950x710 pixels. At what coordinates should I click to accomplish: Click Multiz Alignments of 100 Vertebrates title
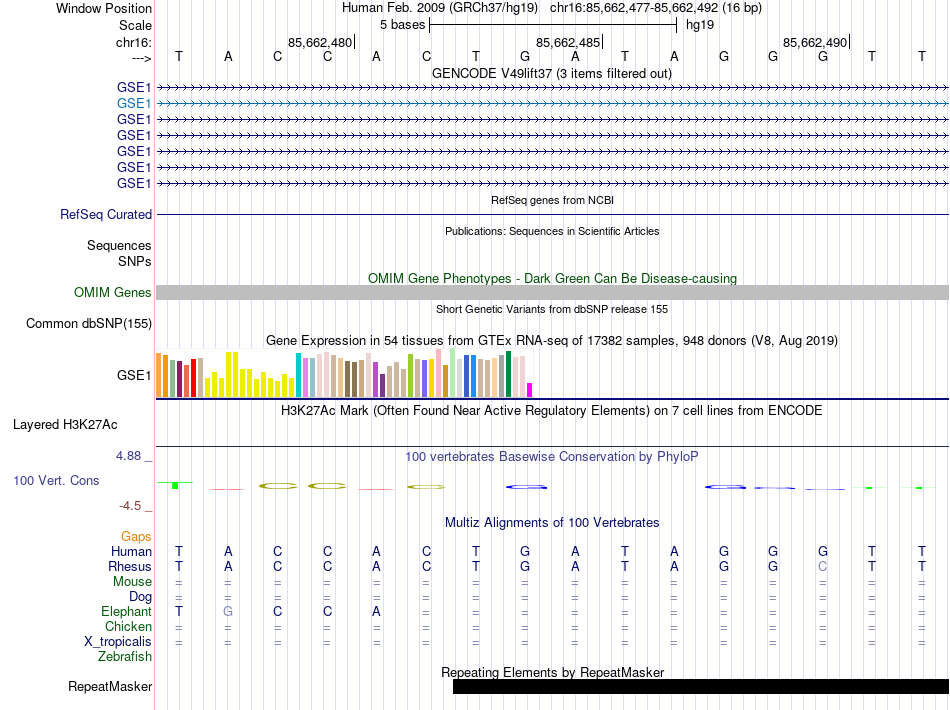pyautogui.click(x=551, y=522)
